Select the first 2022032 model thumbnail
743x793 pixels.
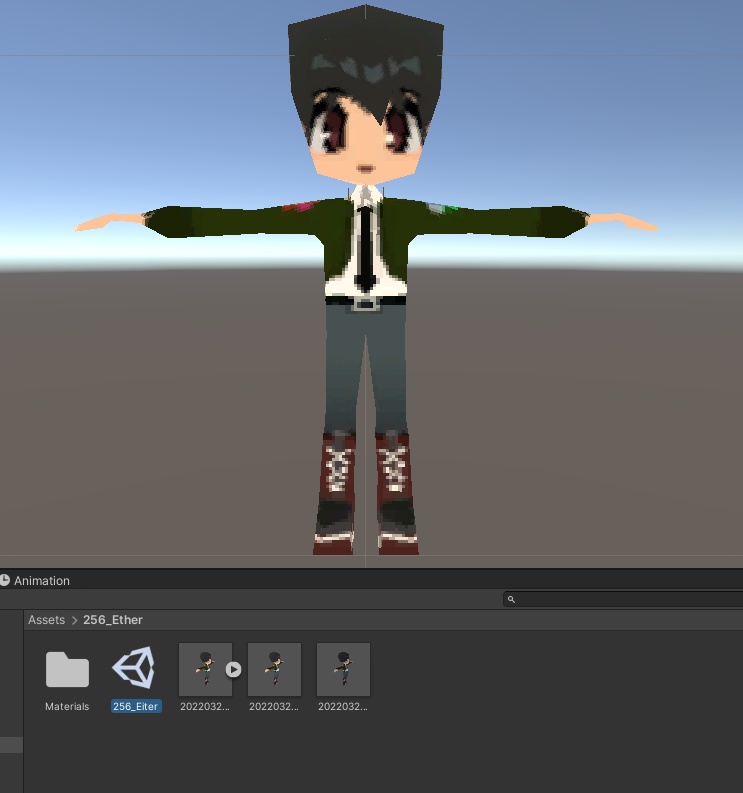point(205,669)
